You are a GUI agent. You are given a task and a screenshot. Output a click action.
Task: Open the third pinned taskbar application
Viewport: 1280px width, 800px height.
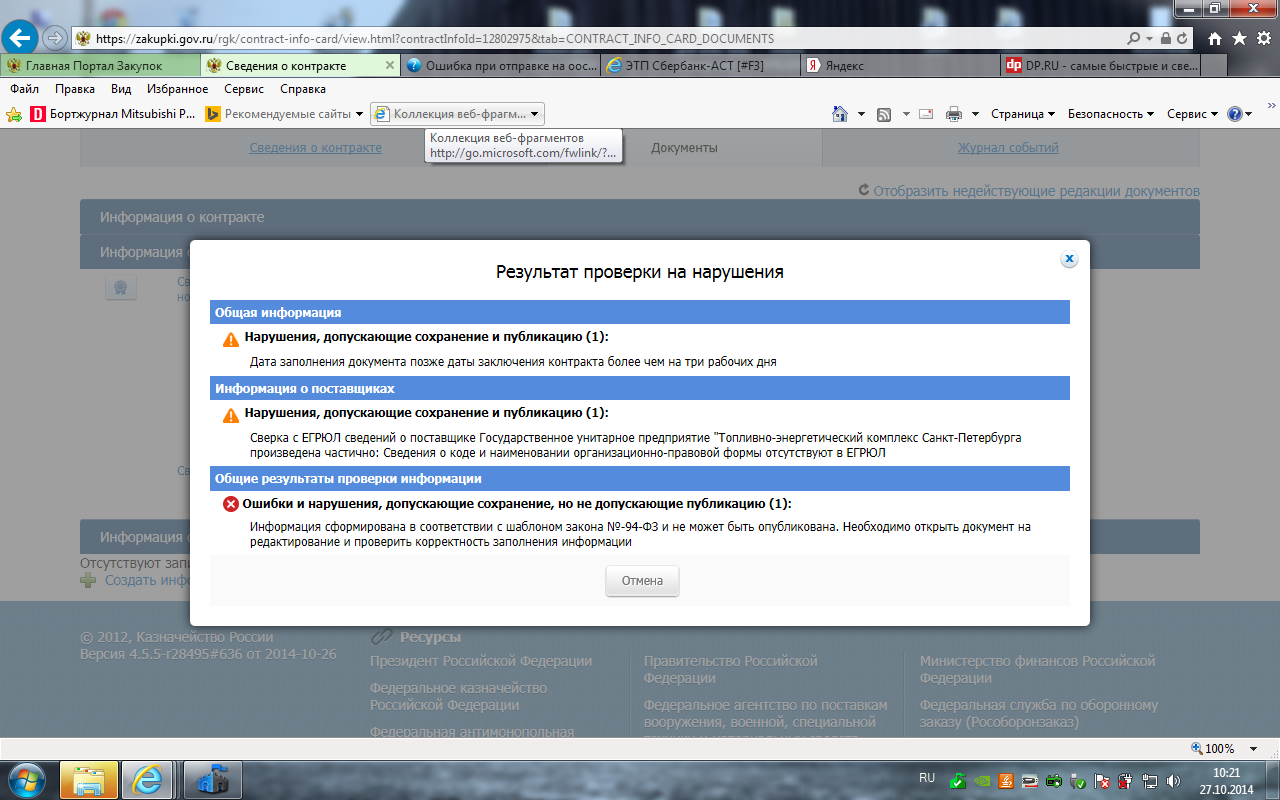[214, 780]
